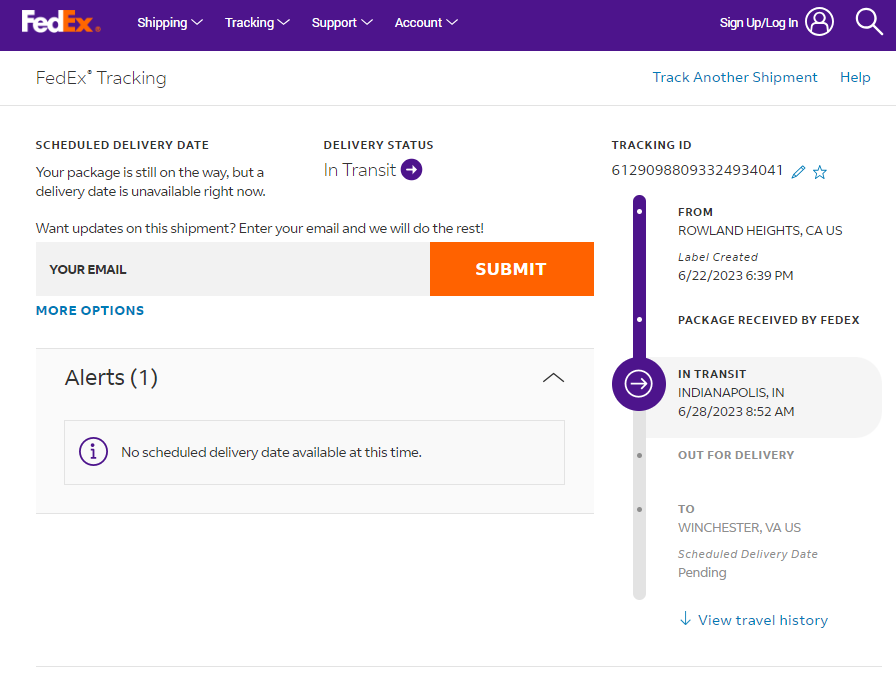Click the In Transit arrow icon
896x681 pixels.
pyautogui.click(x=411, y=170)
